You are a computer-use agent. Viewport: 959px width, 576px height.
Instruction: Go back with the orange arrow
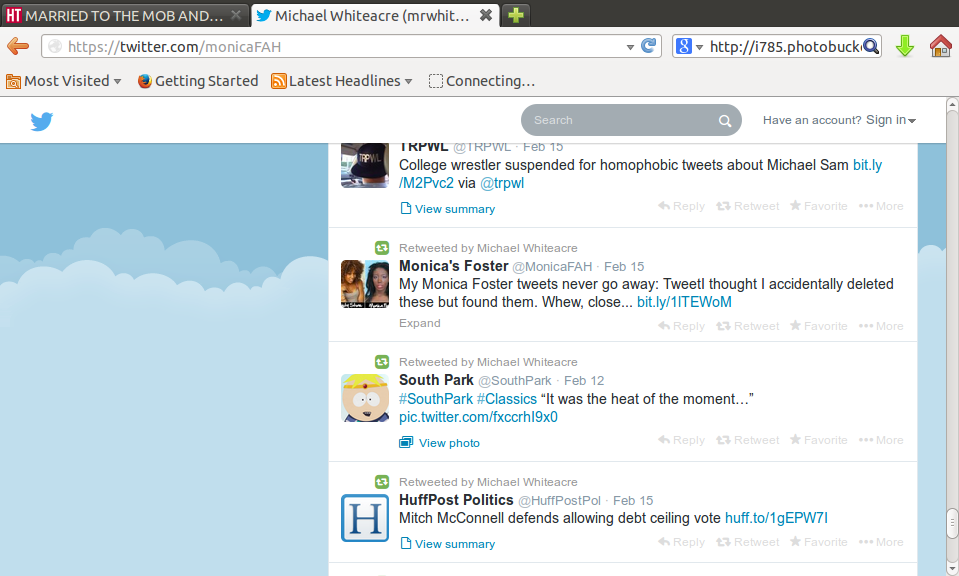(18, 46)
